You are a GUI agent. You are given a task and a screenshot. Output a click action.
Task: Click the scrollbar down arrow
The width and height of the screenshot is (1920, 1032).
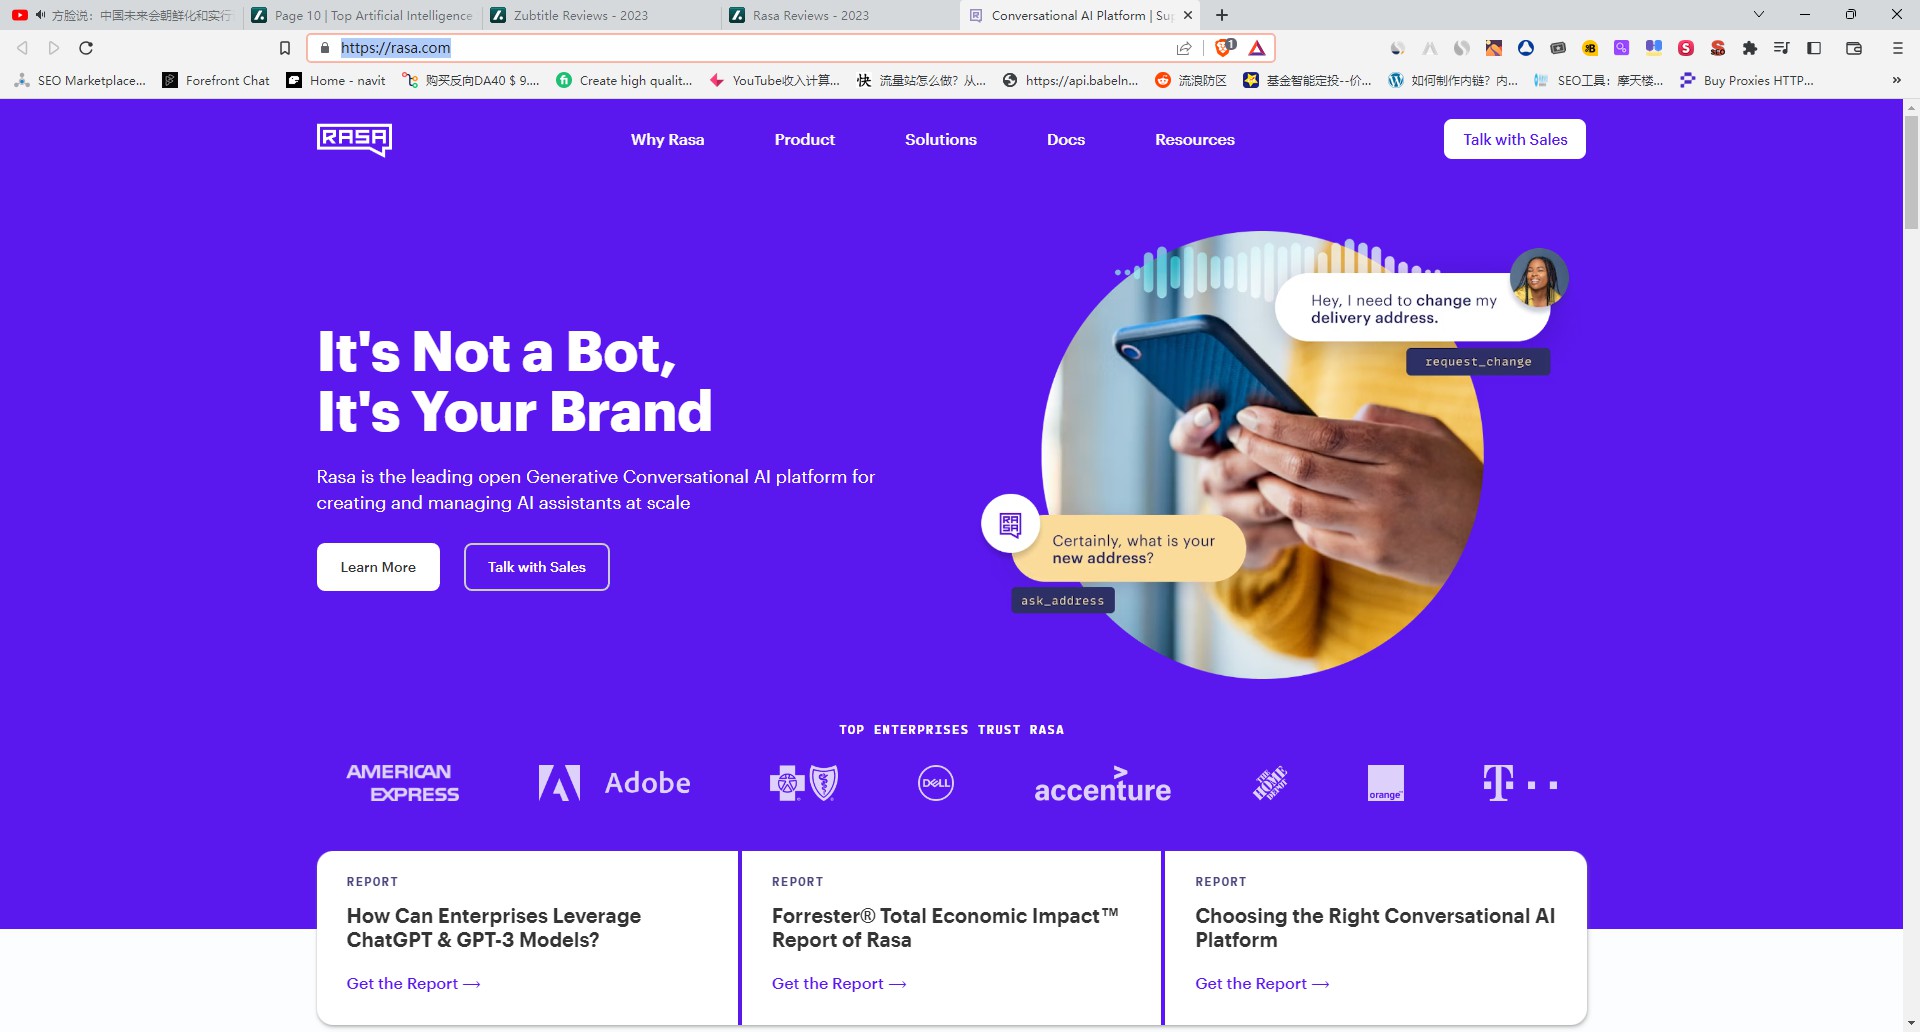coord(1911,1023)
